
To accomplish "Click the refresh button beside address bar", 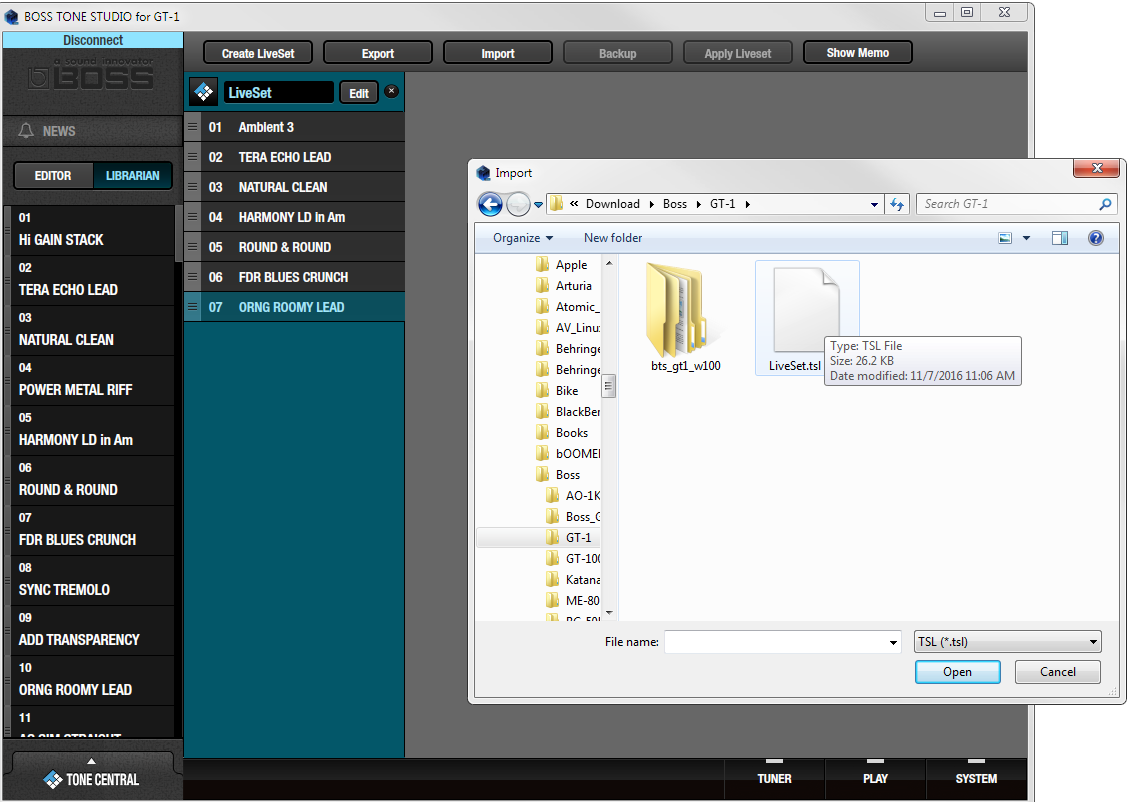I will click(897, 205).
